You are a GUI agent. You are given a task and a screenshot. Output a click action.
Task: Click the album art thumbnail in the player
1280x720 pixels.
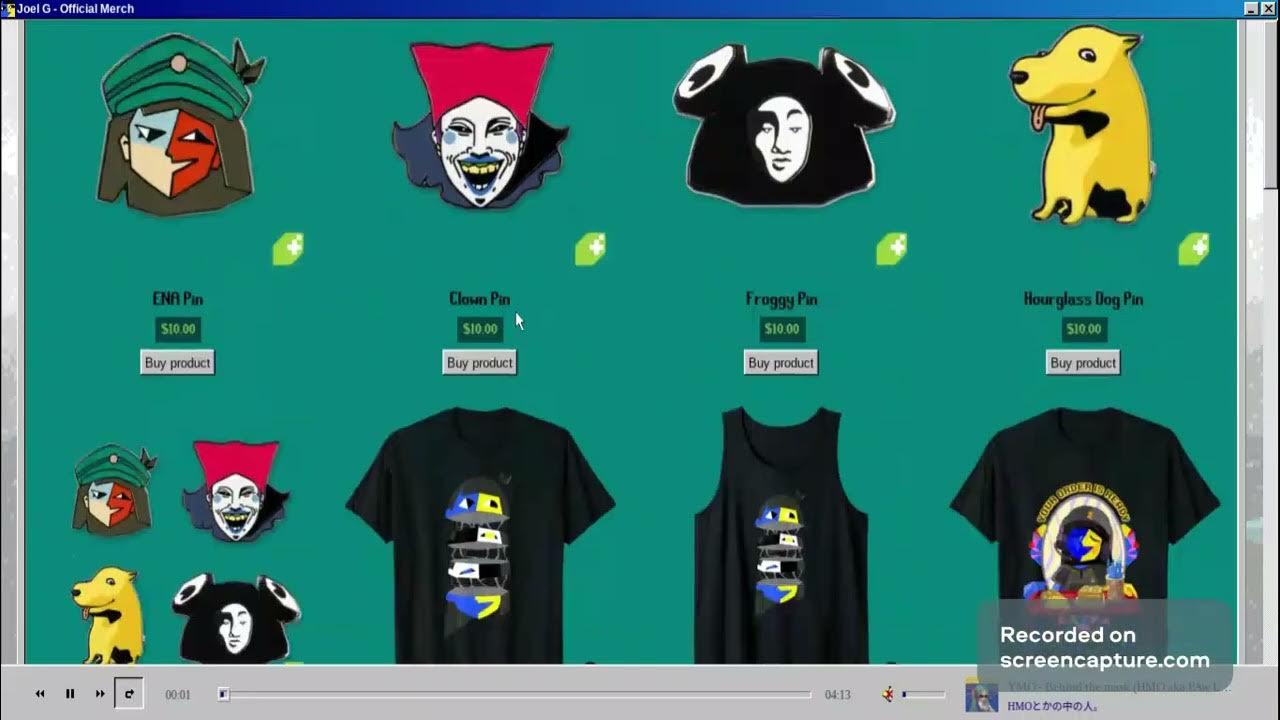(x=981, y=695)
